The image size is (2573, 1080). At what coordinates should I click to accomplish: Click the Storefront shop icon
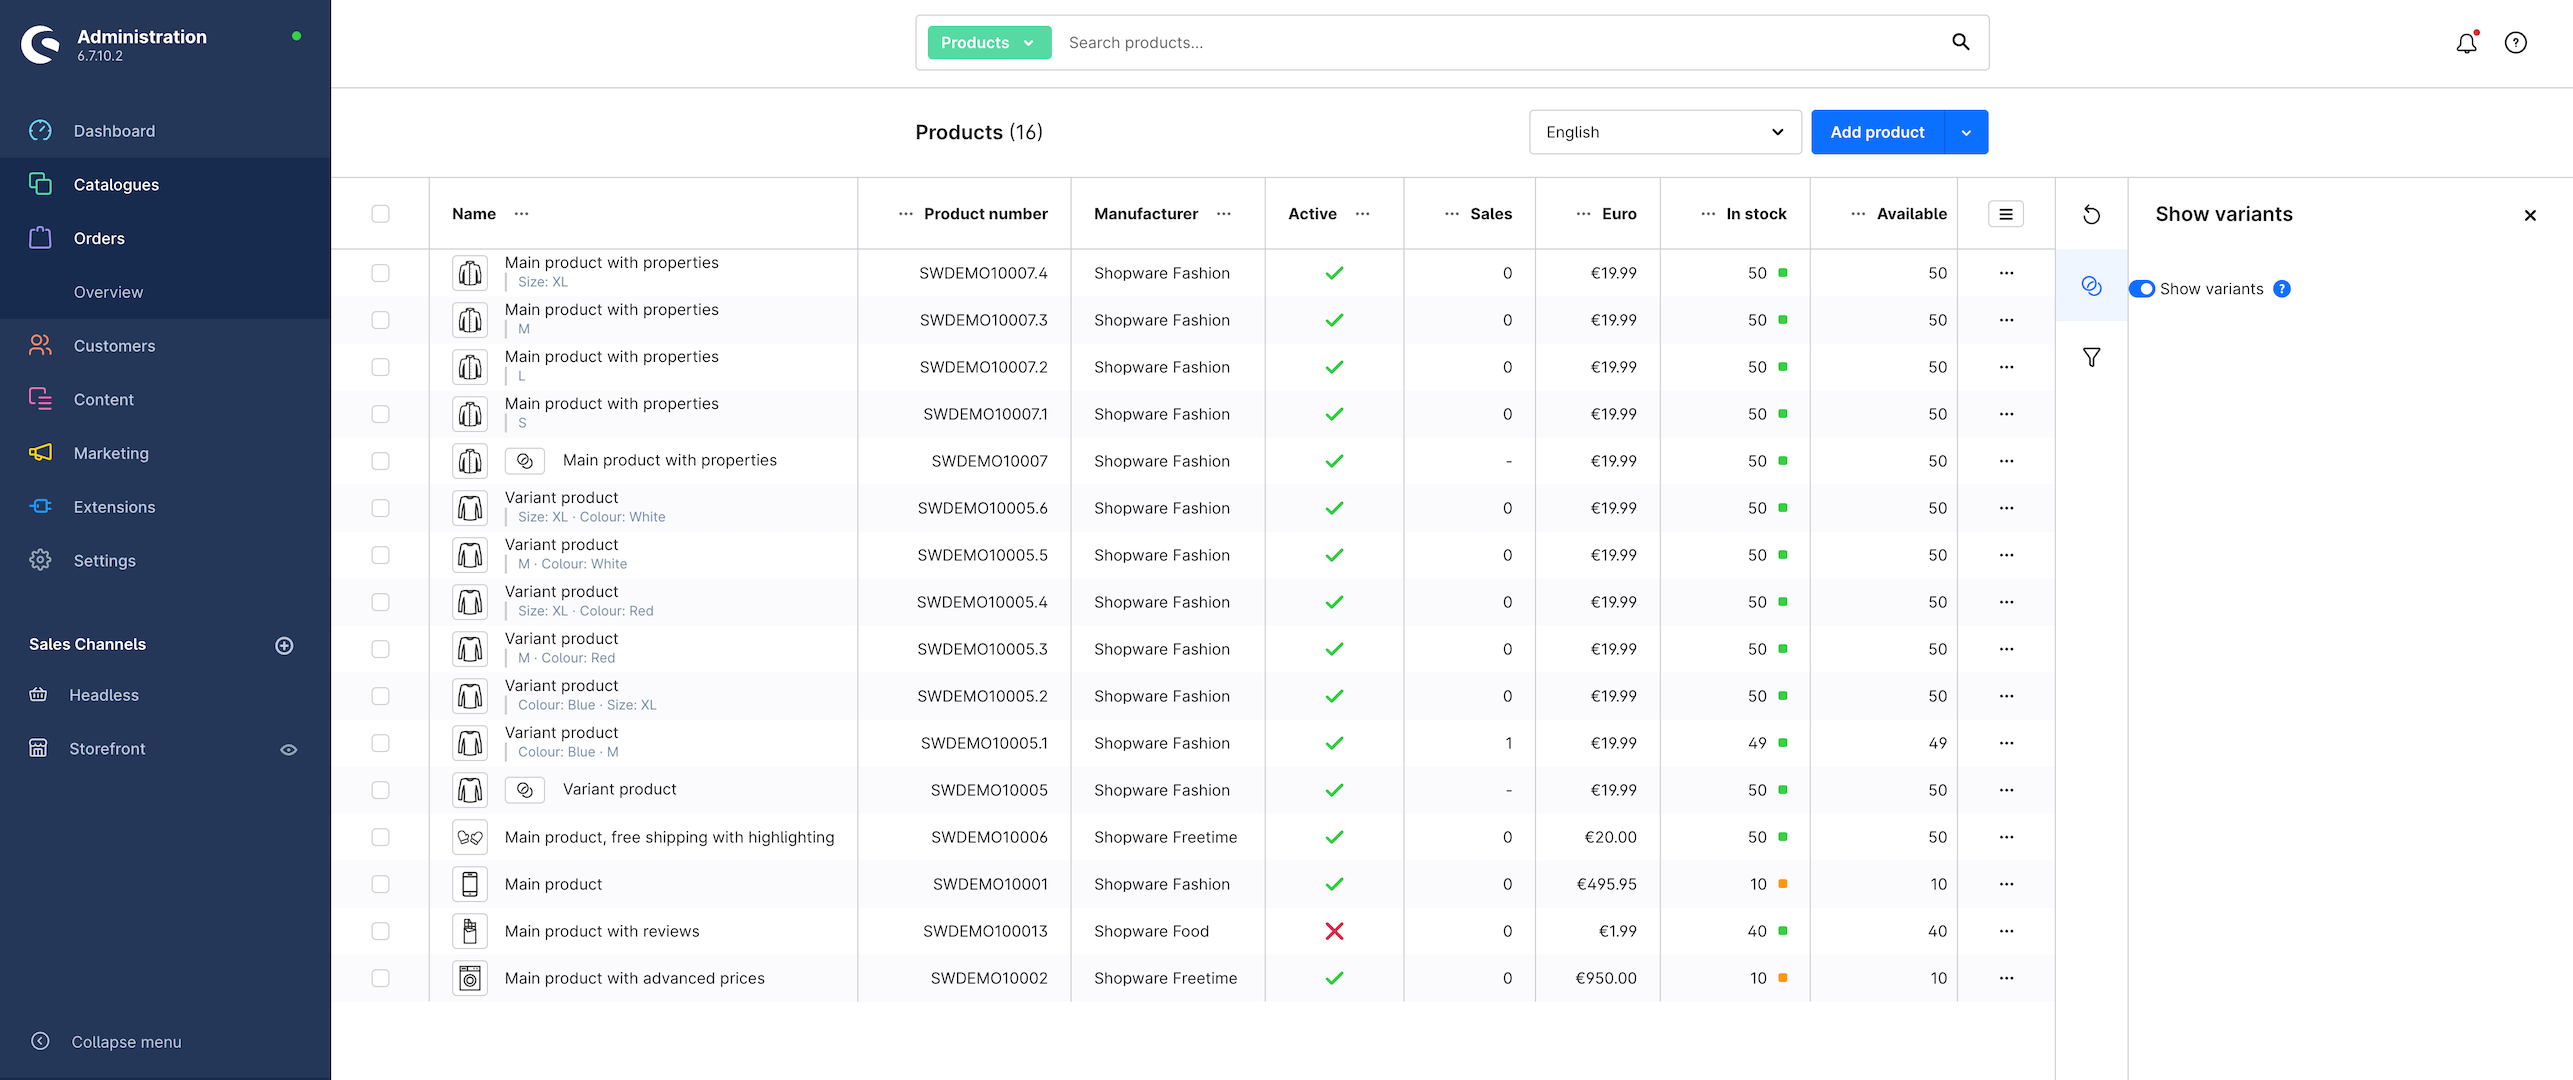pyautogui.click(x=38, y=749)
